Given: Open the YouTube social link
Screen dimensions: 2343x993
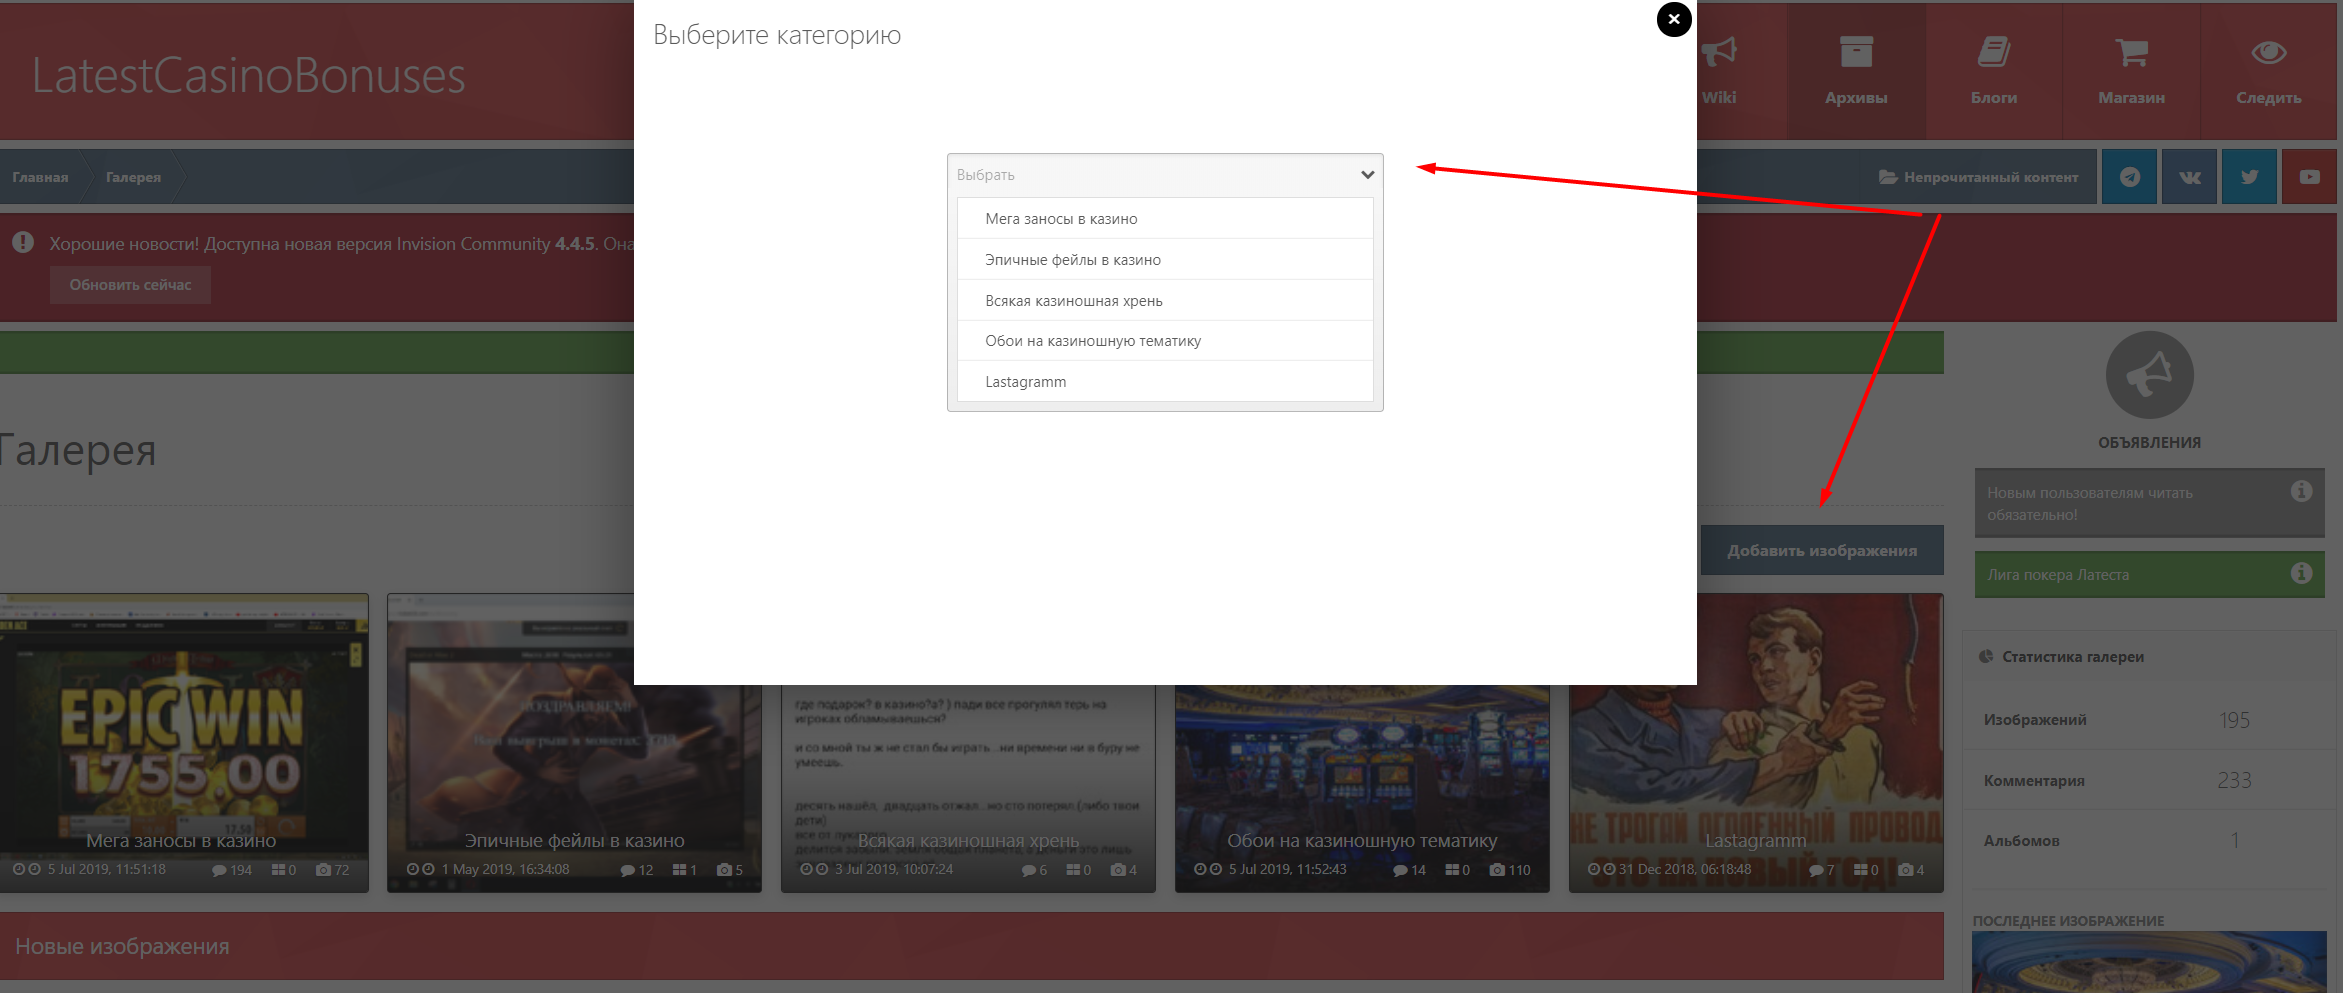Looking at the screenshot, I should click(2309, 177).
